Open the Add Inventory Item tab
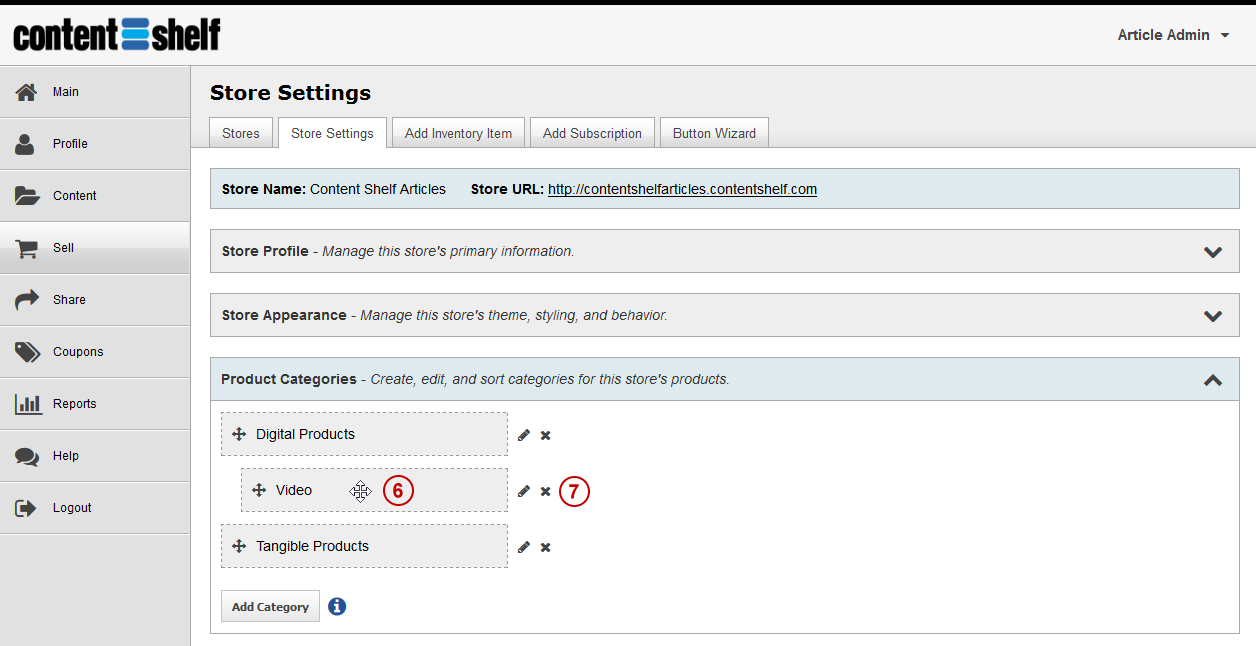Screen dimensions: 1256x646 point(458,133)
